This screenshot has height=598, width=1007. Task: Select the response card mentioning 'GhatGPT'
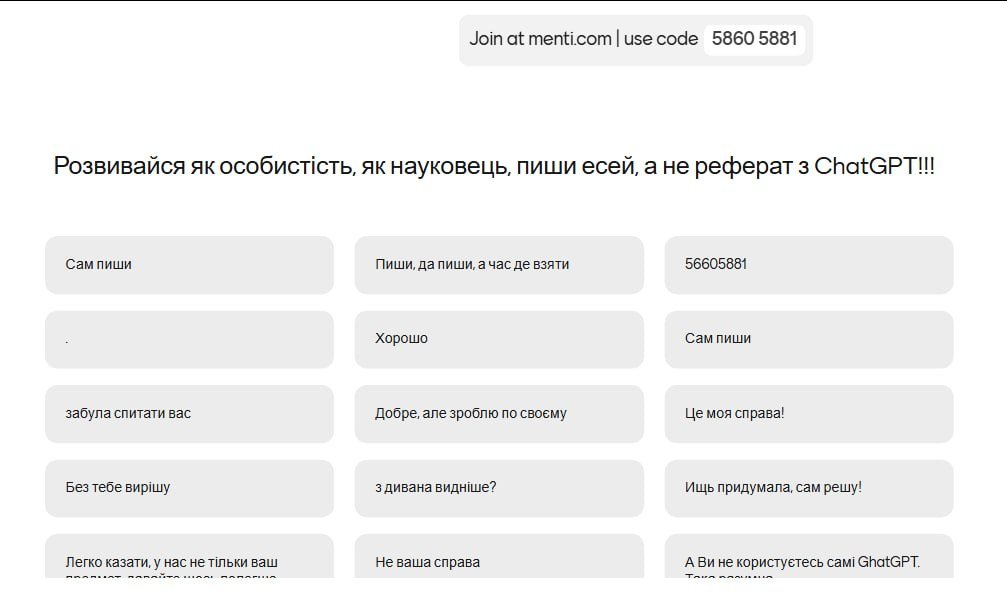point(808,558)
